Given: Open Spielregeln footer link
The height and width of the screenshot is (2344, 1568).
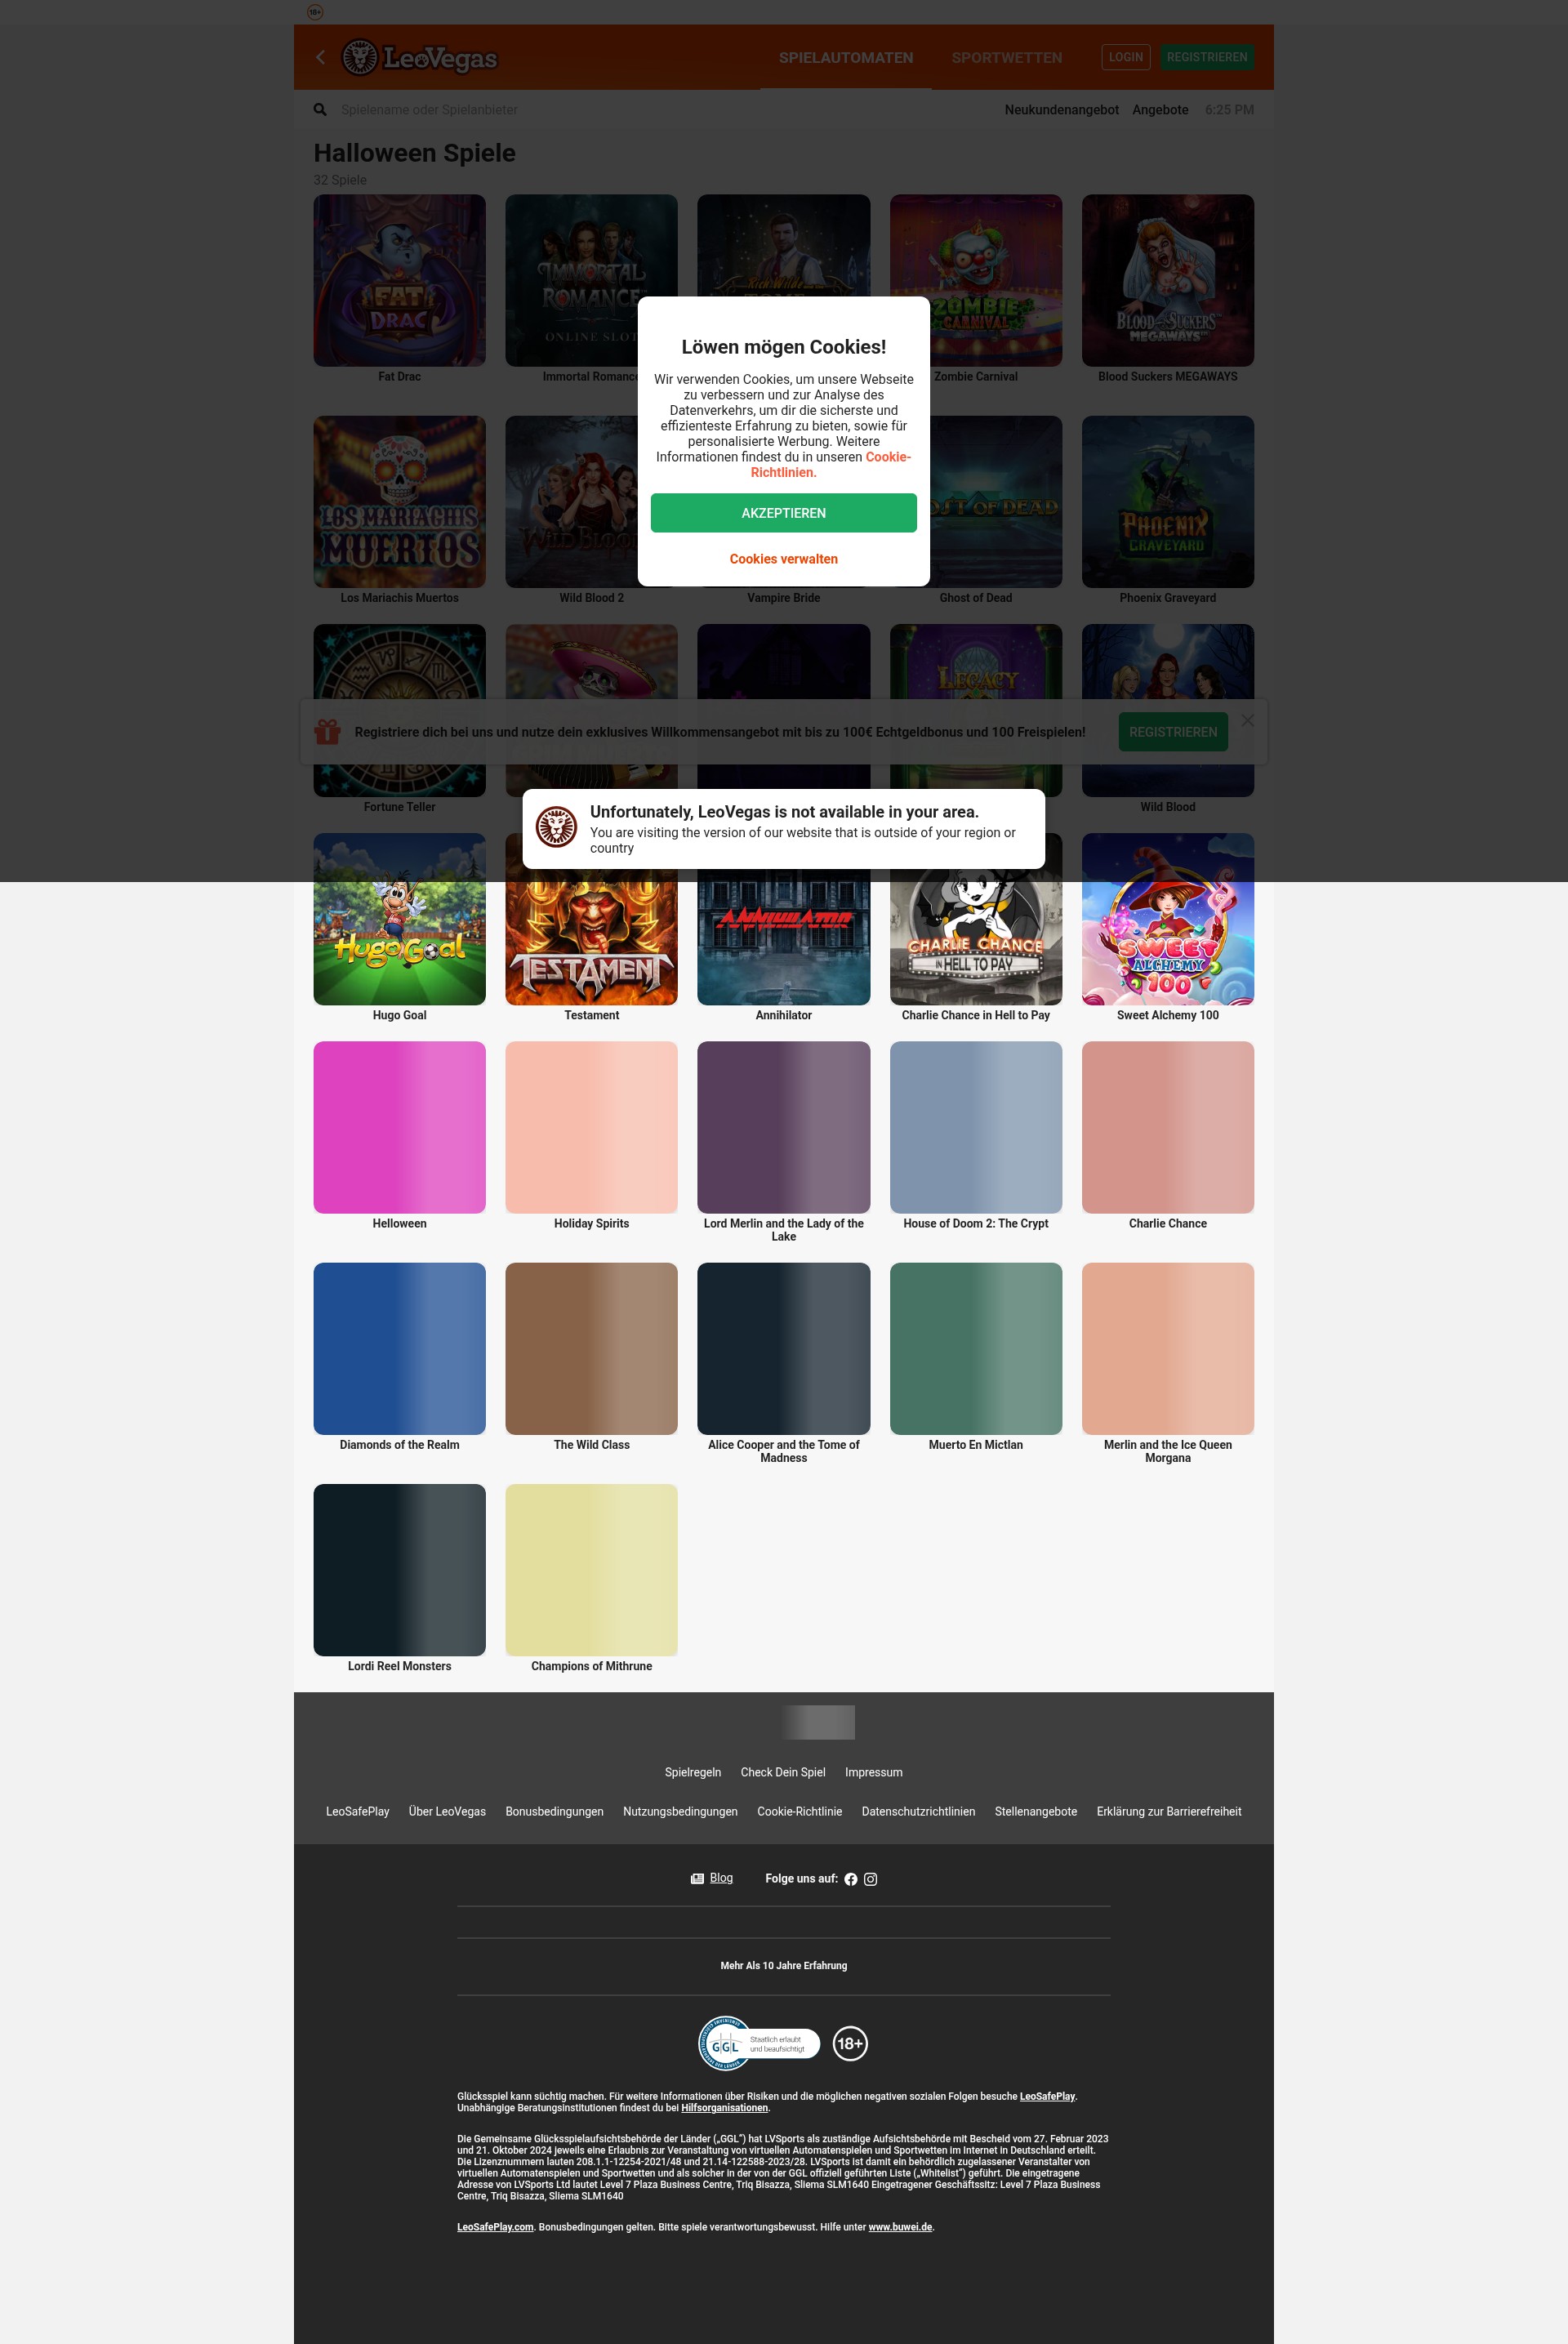Looking at the screenshot, I should point(693,1772).
